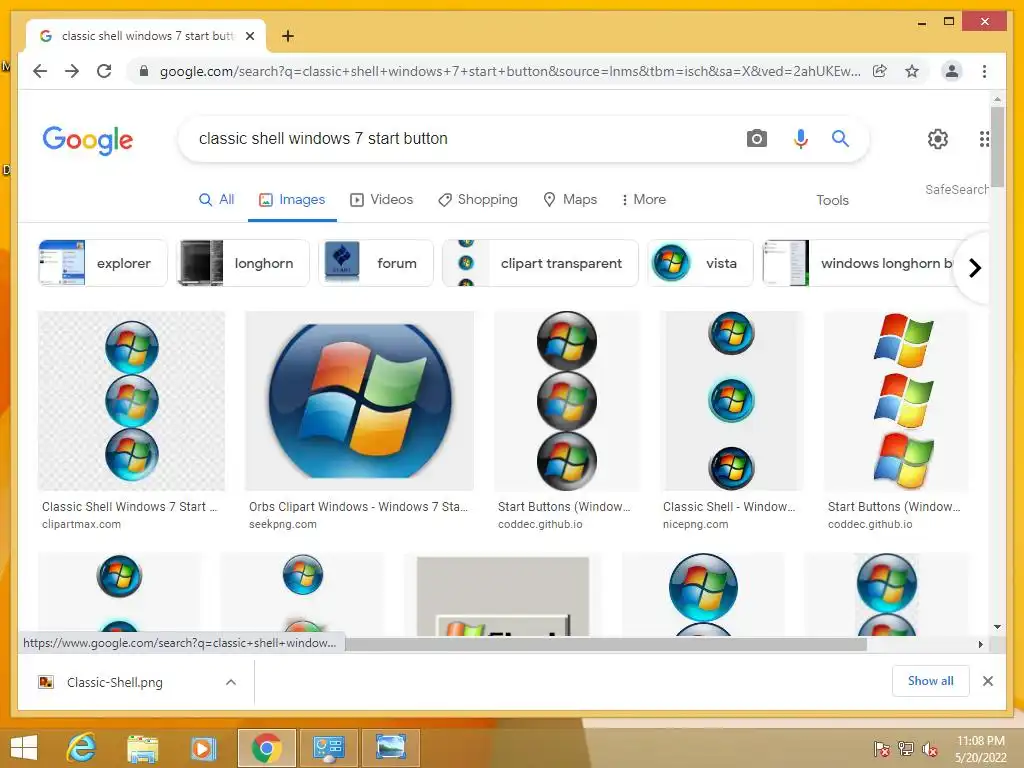Open File Explorer from taskbar
1024x768 pixels.
tap(142, 748)
